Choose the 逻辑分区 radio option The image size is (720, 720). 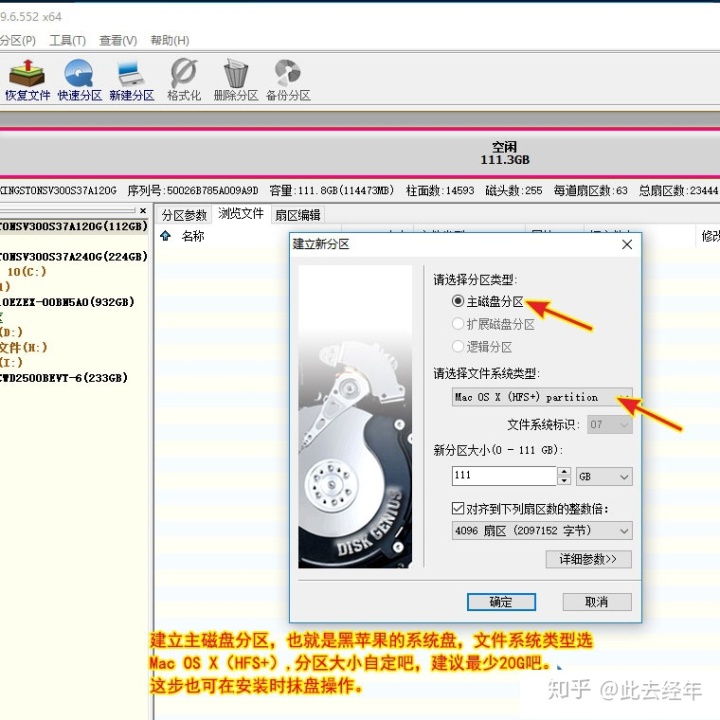click(457, 346)
